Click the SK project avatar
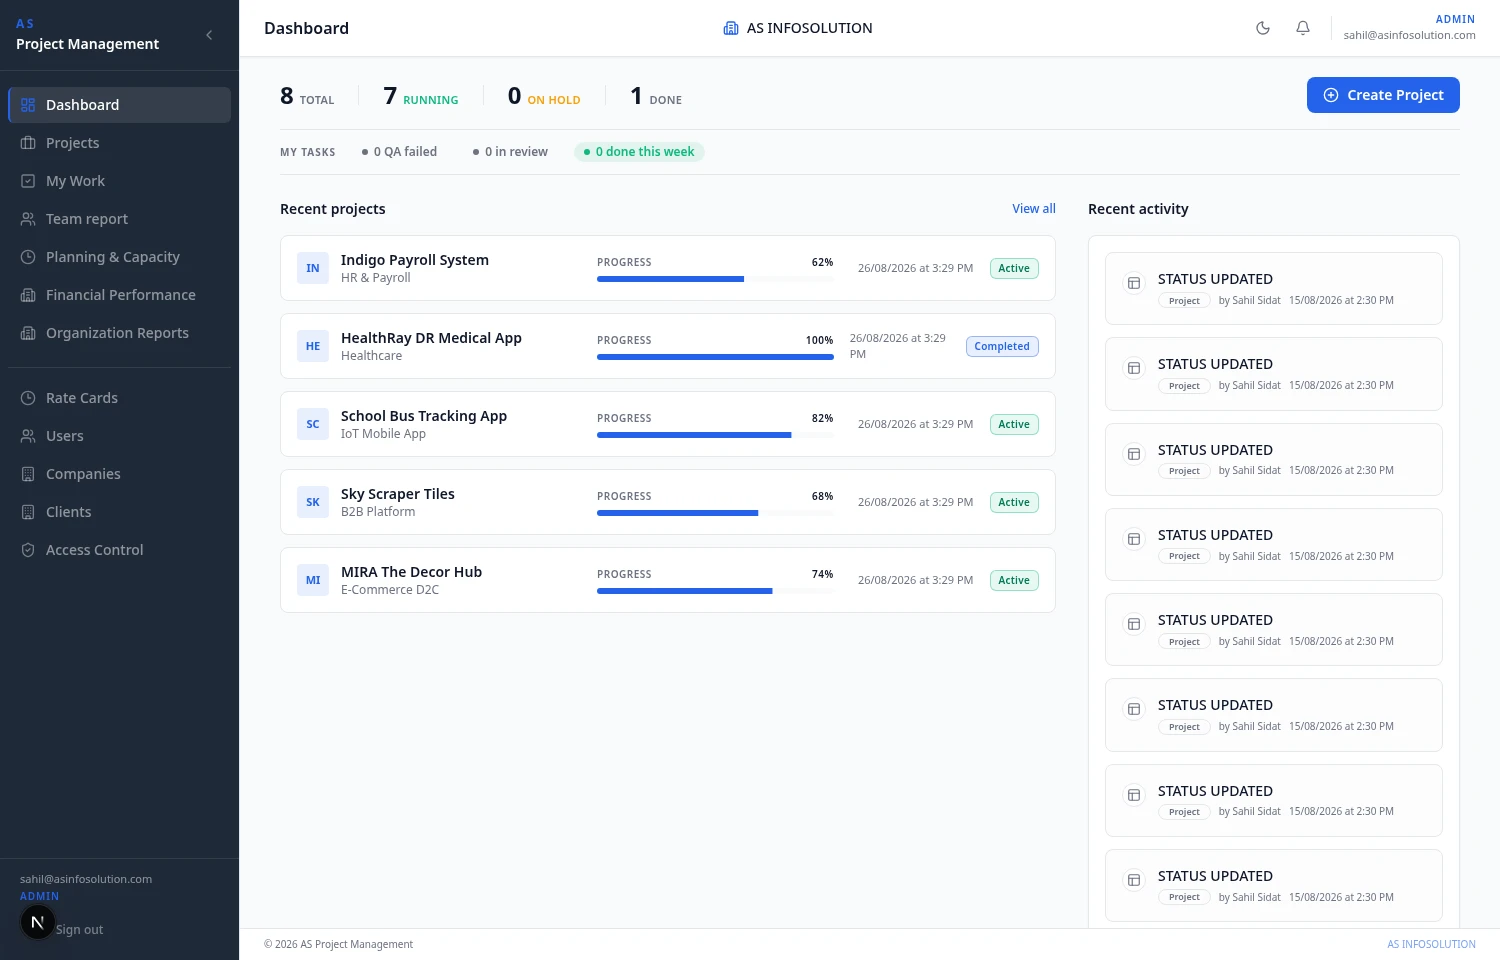 coord(313,502)
